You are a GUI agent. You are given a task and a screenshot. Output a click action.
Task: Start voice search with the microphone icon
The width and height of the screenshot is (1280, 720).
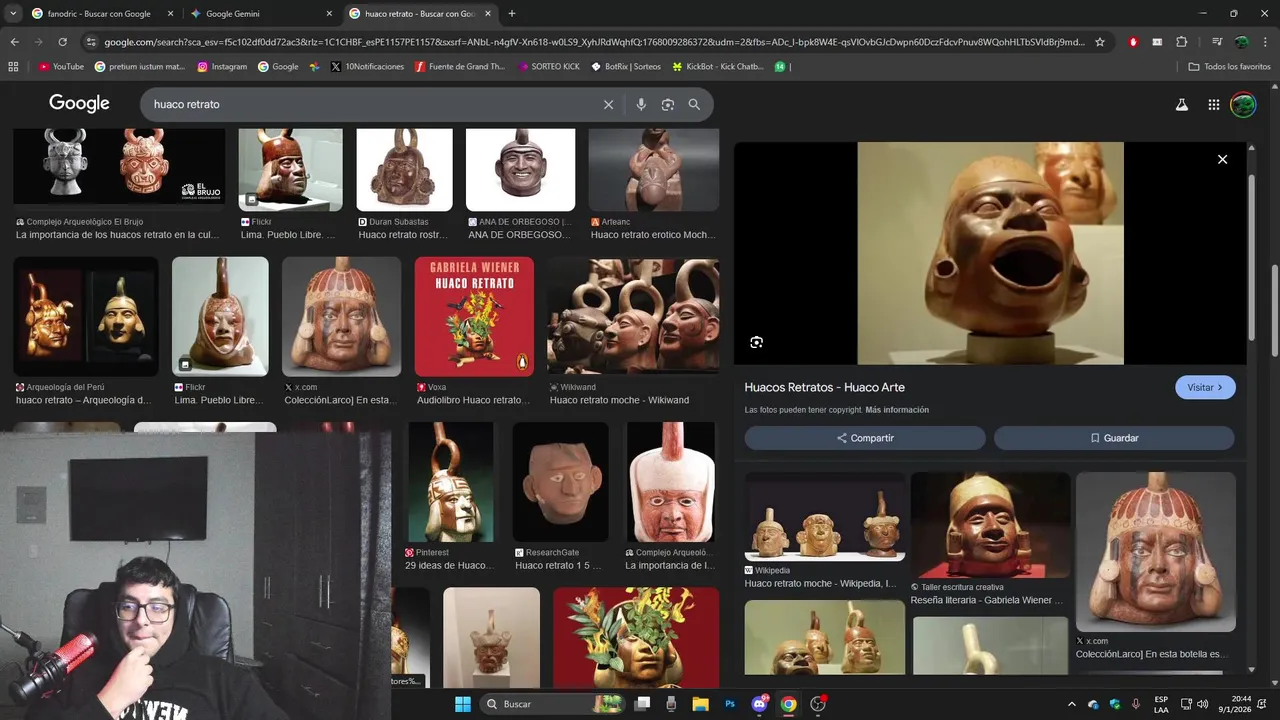[x=641, y=104]
